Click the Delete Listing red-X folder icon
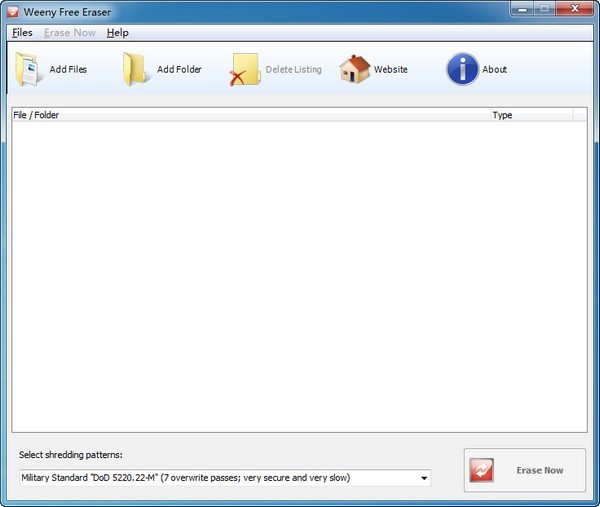 (x=245, y=69)
